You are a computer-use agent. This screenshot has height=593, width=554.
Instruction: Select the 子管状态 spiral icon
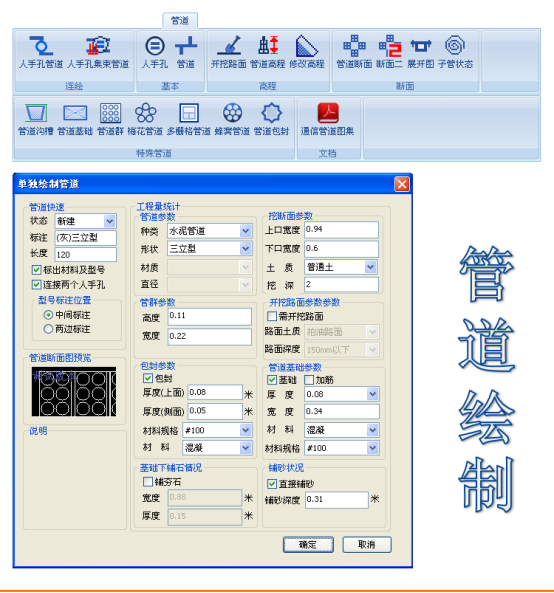(455, 45)
